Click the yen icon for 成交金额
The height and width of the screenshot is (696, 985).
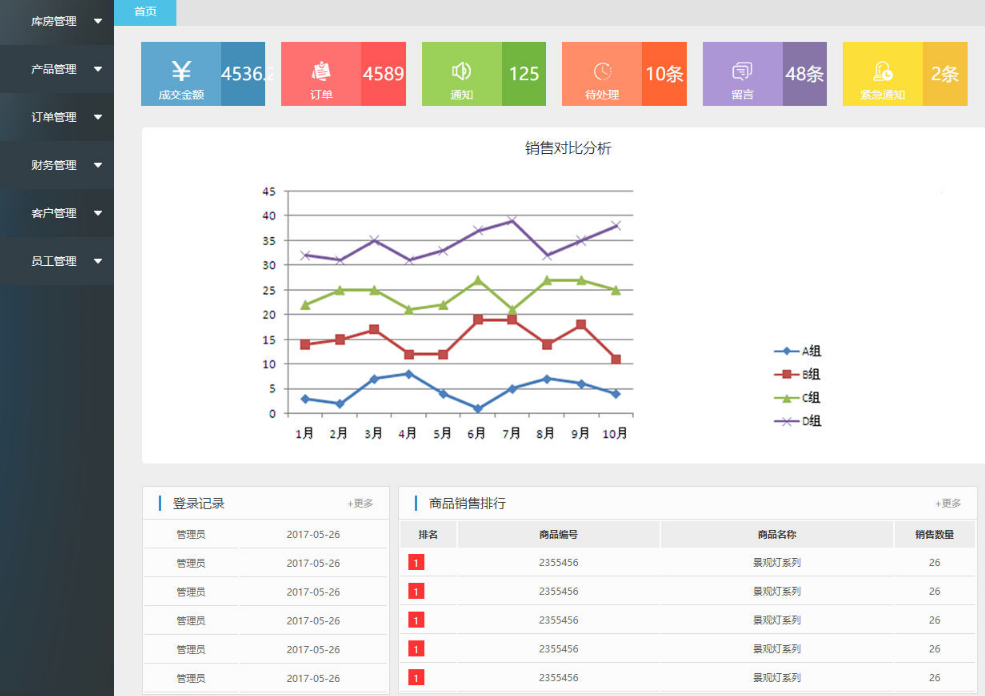181,71
